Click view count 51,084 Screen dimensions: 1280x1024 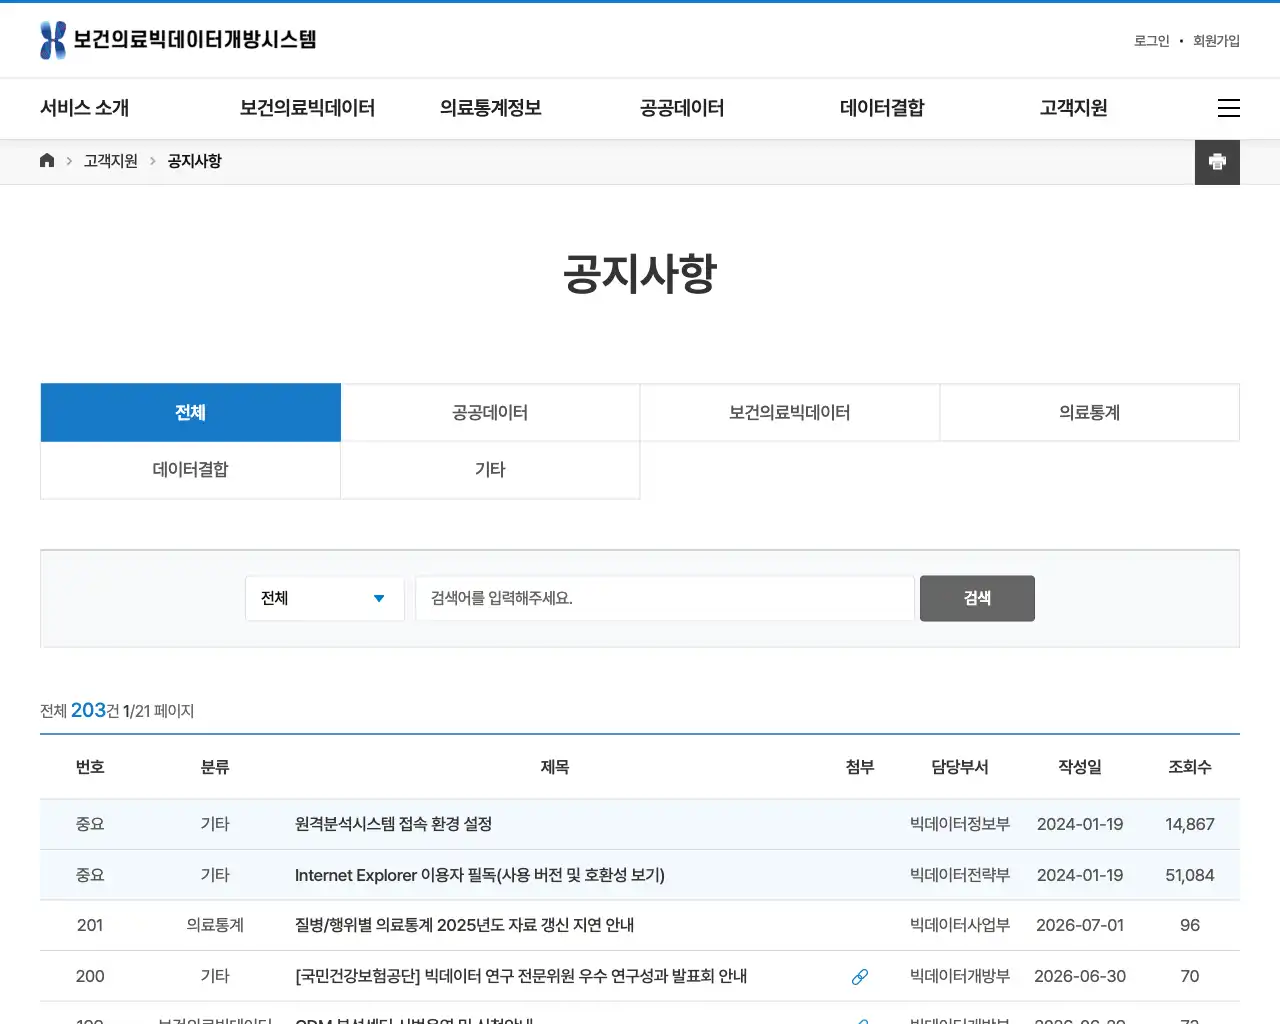click(x=1190, y=875)
